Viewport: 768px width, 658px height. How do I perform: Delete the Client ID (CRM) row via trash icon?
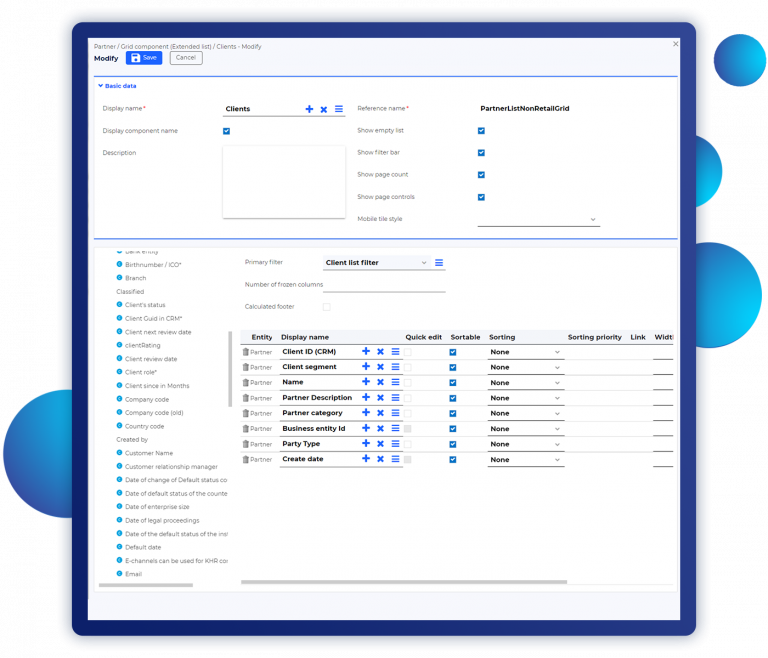coord(245,352)
